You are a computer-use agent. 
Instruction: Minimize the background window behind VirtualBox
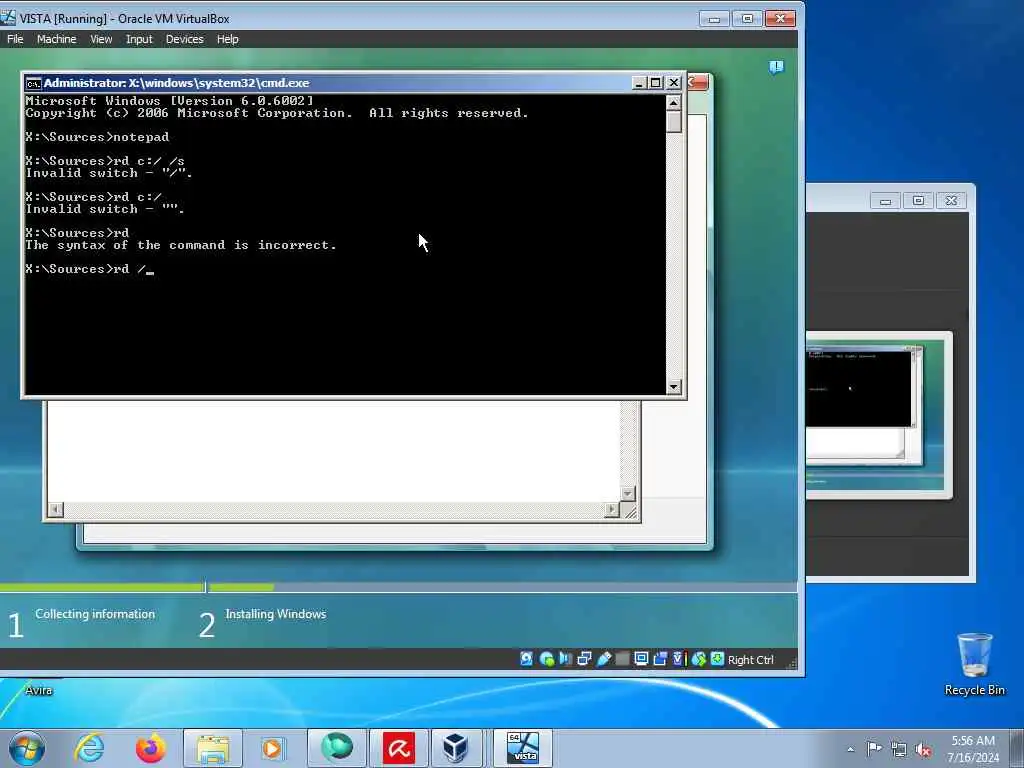(x=886, y=200)
